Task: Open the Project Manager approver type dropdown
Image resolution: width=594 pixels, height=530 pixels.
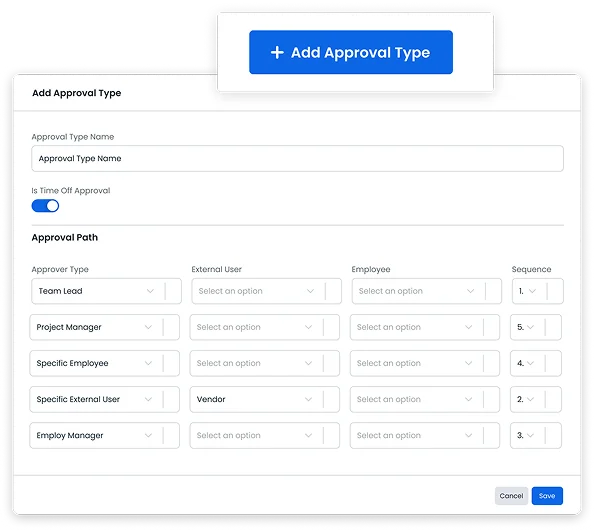Action: (x=105, y=327)
